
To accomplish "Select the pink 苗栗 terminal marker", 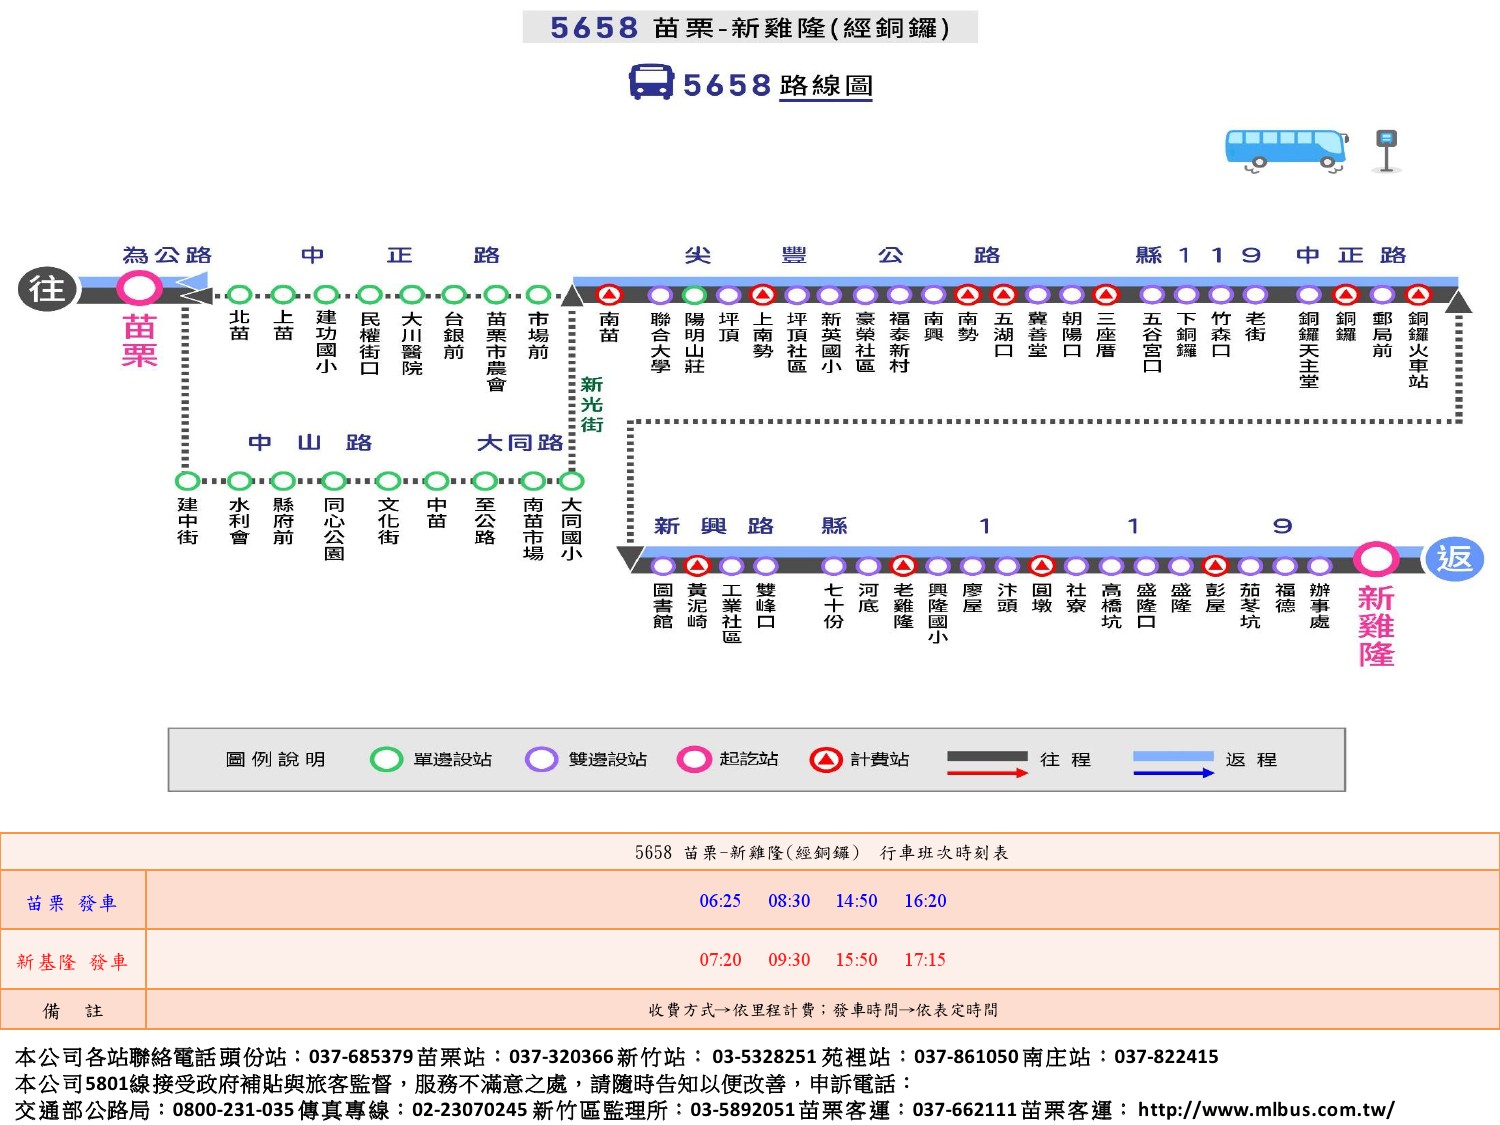I will pyautogui.click(x=139, y=289).
